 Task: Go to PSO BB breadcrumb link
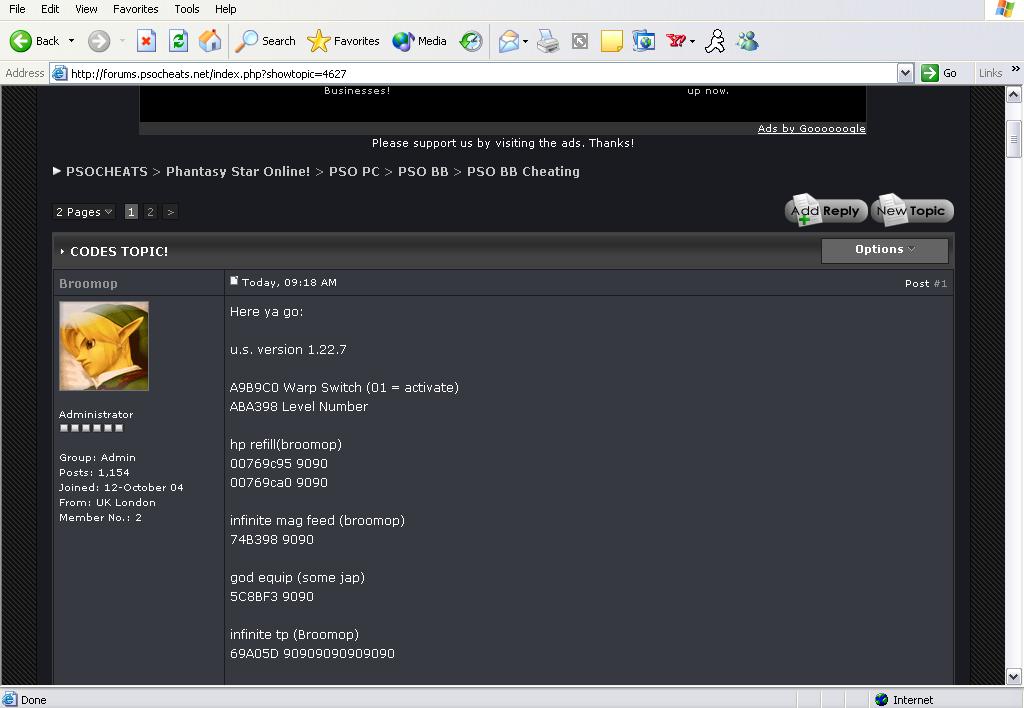pos(423,172)
